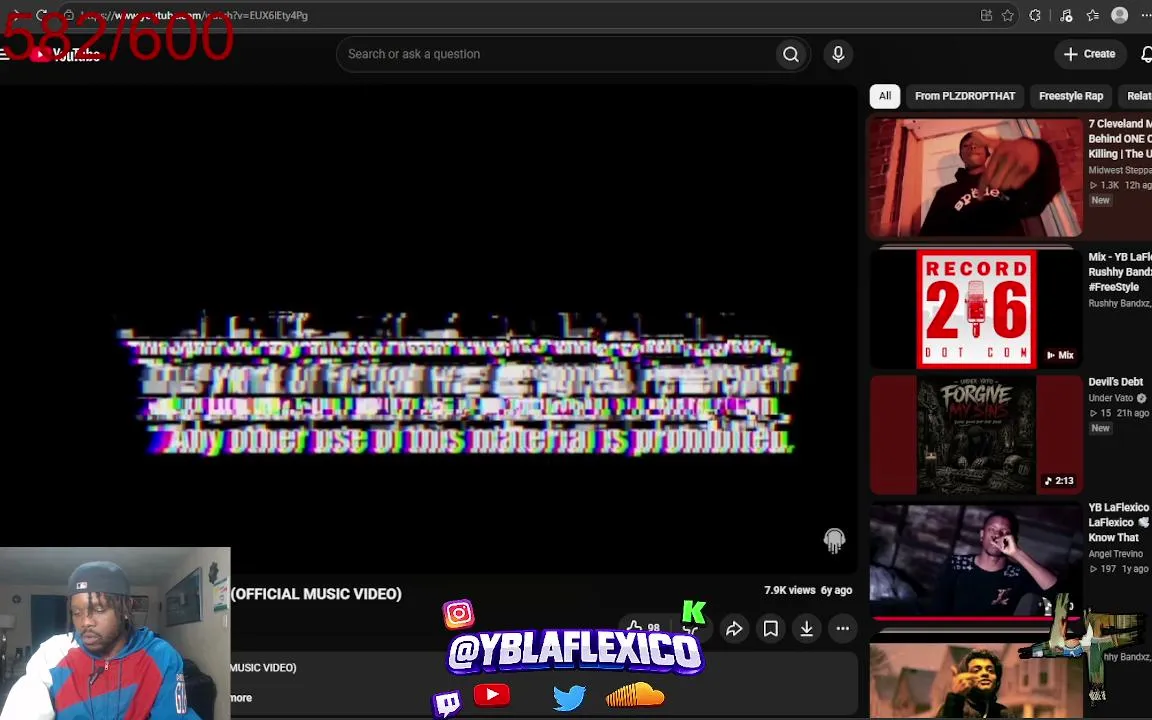1152x720 pixels.
Task: Reload the page with the browser refresh icon
Action: [42, 15]
